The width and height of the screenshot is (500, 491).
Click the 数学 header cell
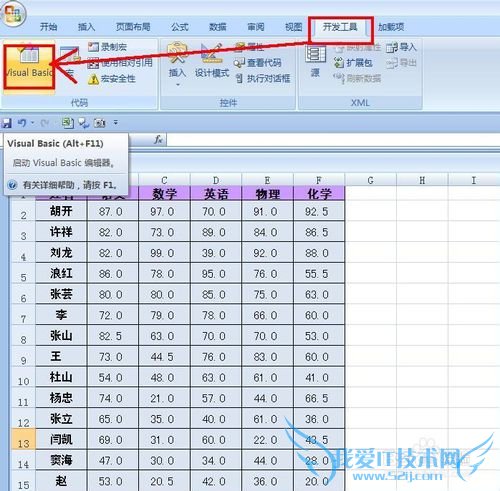[x=164, y=193]
